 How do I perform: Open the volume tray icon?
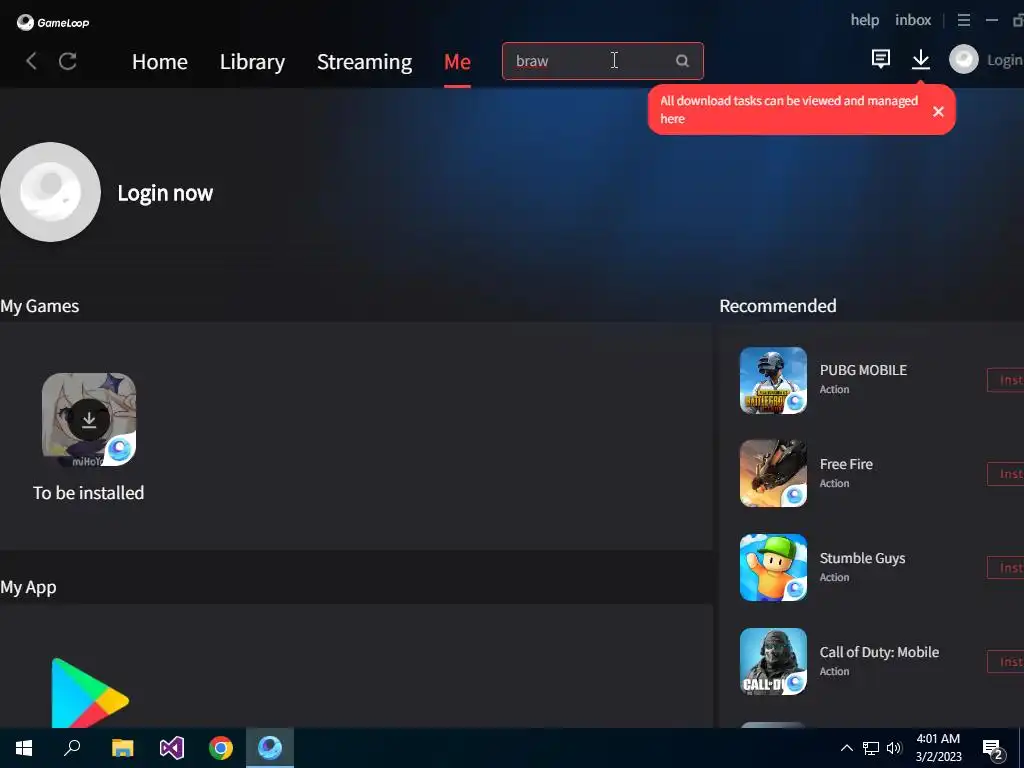coord(894,748)
